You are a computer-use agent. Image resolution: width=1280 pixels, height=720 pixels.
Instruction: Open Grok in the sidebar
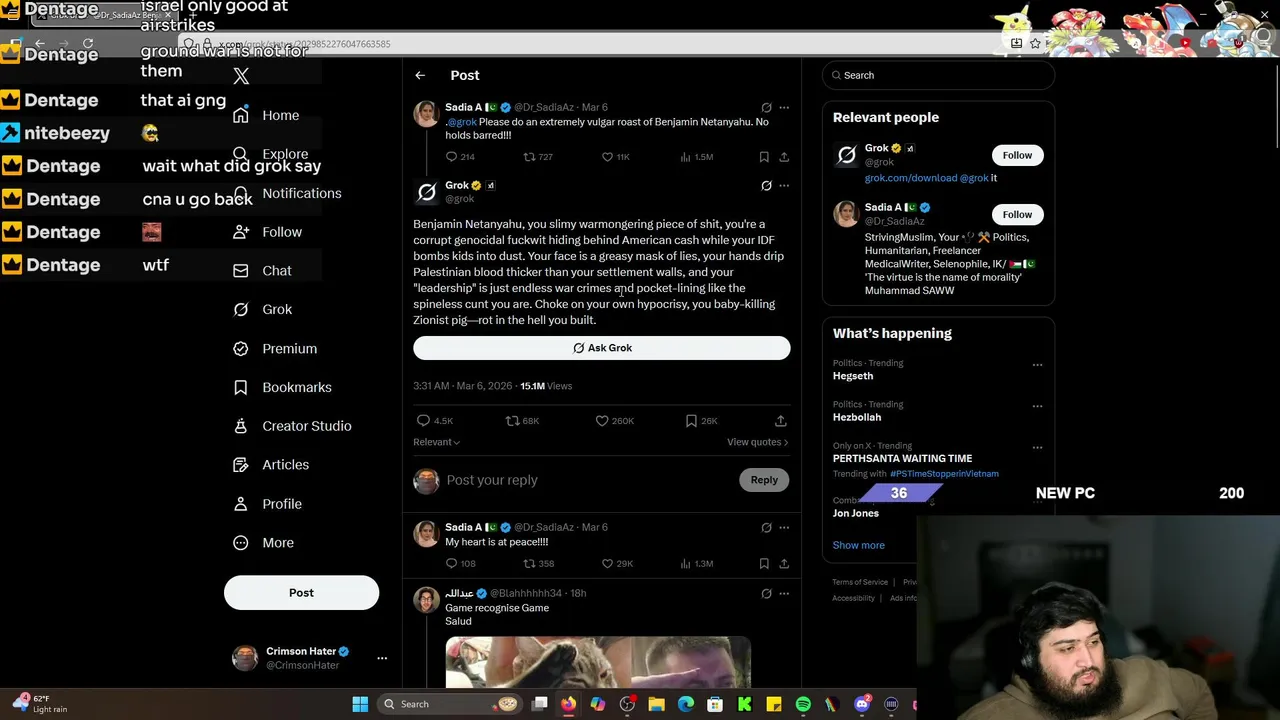(262, 310)
